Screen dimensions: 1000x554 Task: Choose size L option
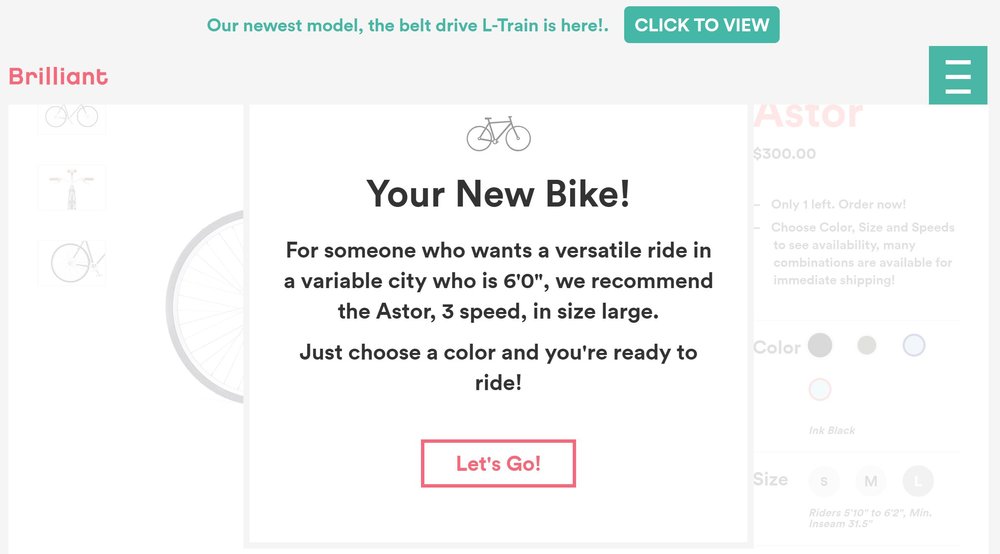918,481
